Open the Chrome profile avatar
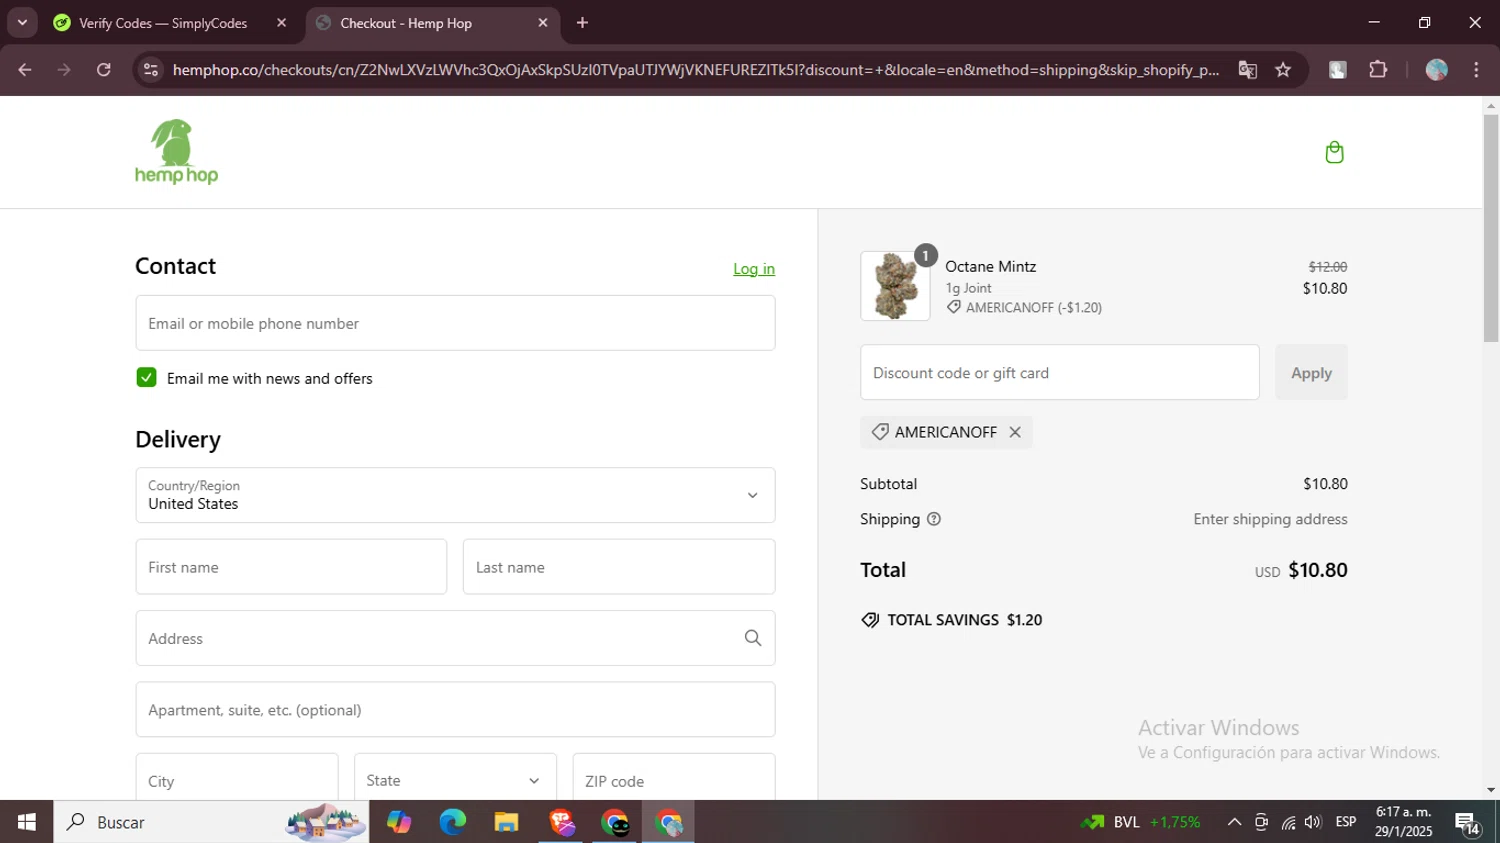The image size is (1500, 843). [x=1437, y=69]
